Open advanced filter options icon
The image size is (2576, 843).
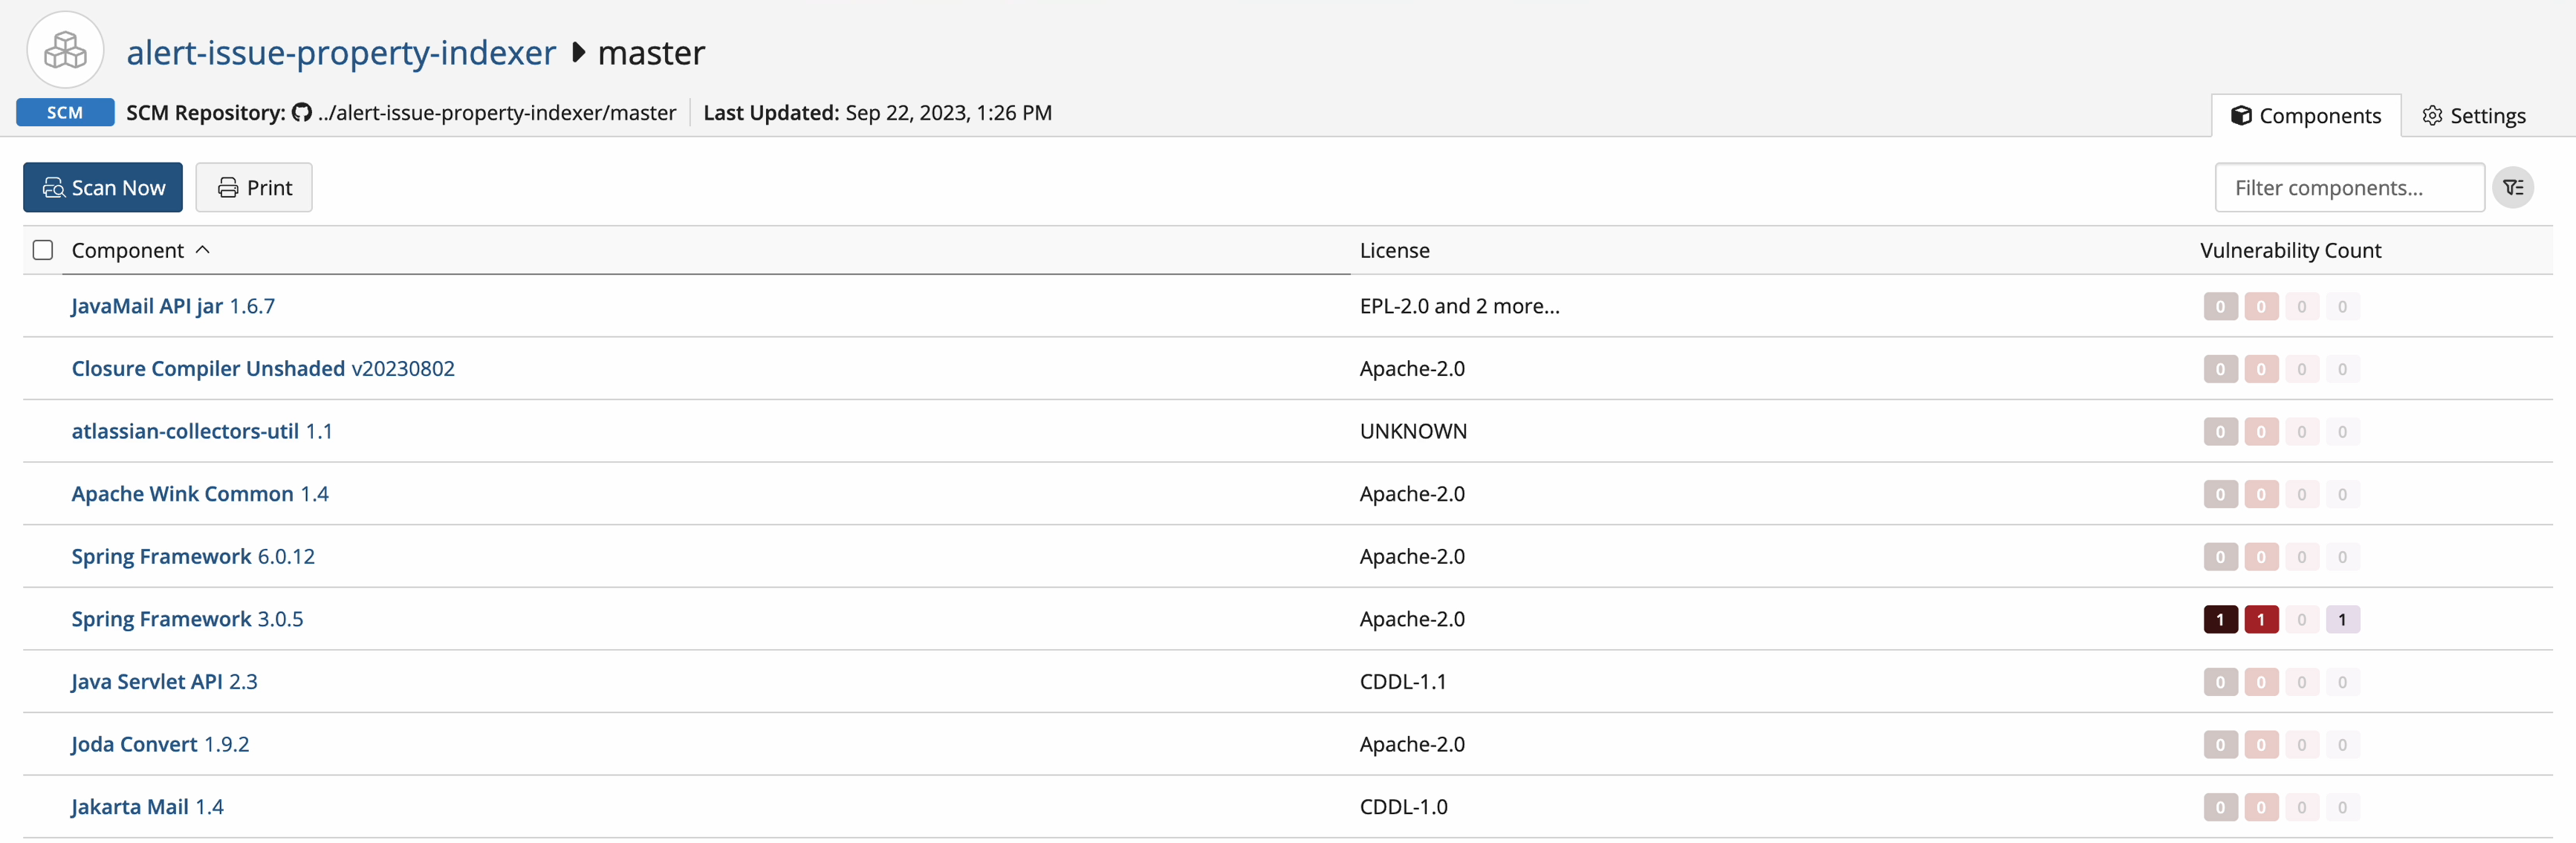tap(2513, 188)
